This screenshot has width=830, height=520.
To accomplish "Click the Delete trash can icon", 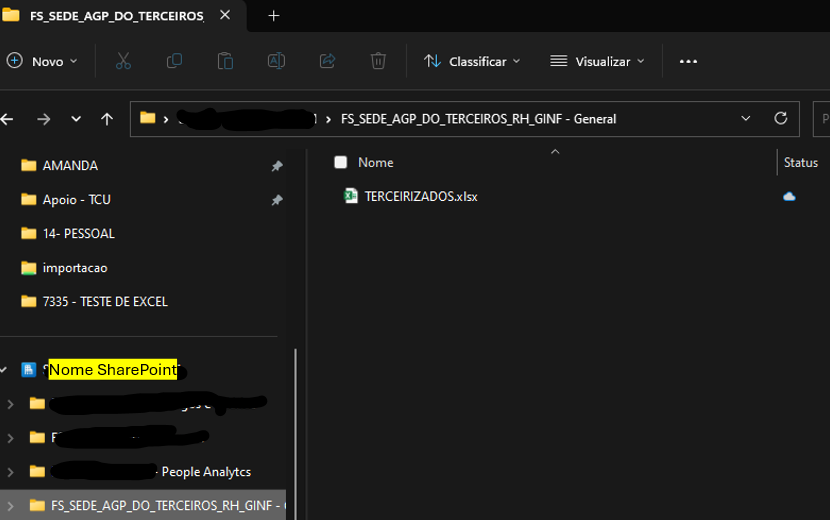I will (378, 61).
